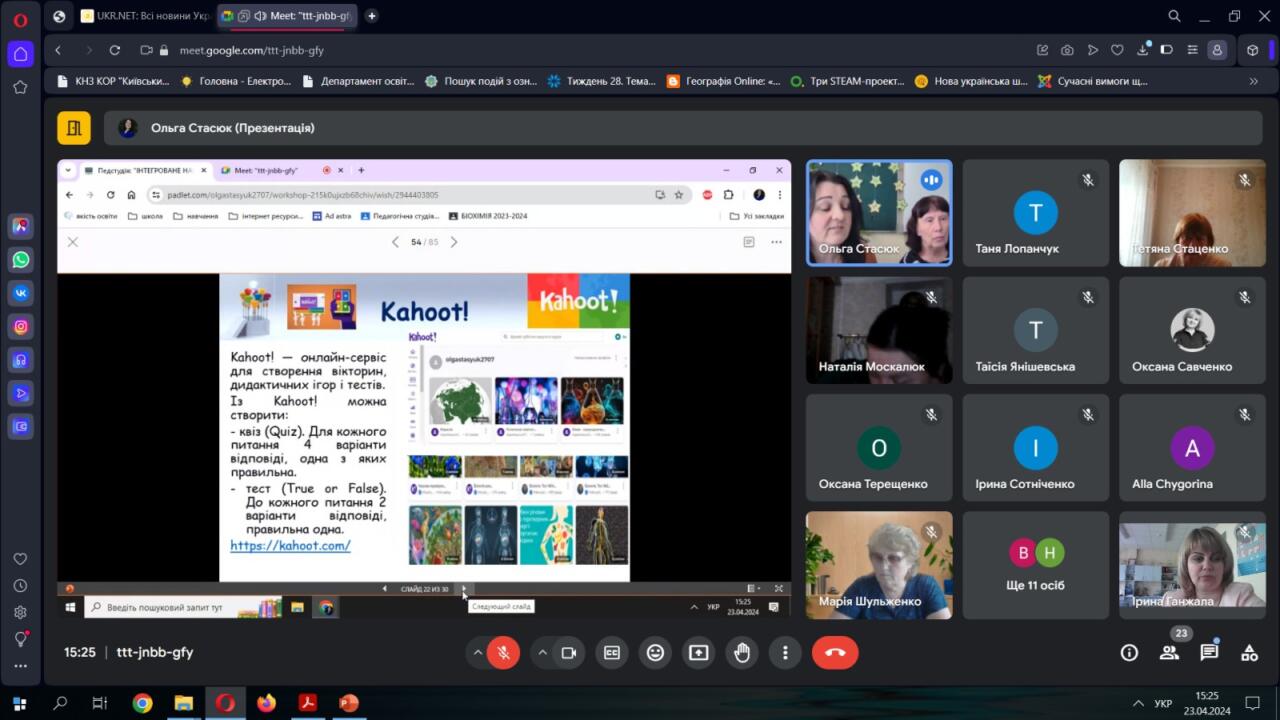Click the kahoot.com link in presentation
The width and height of the screenshot is (1280, 720).
point(290,546)
